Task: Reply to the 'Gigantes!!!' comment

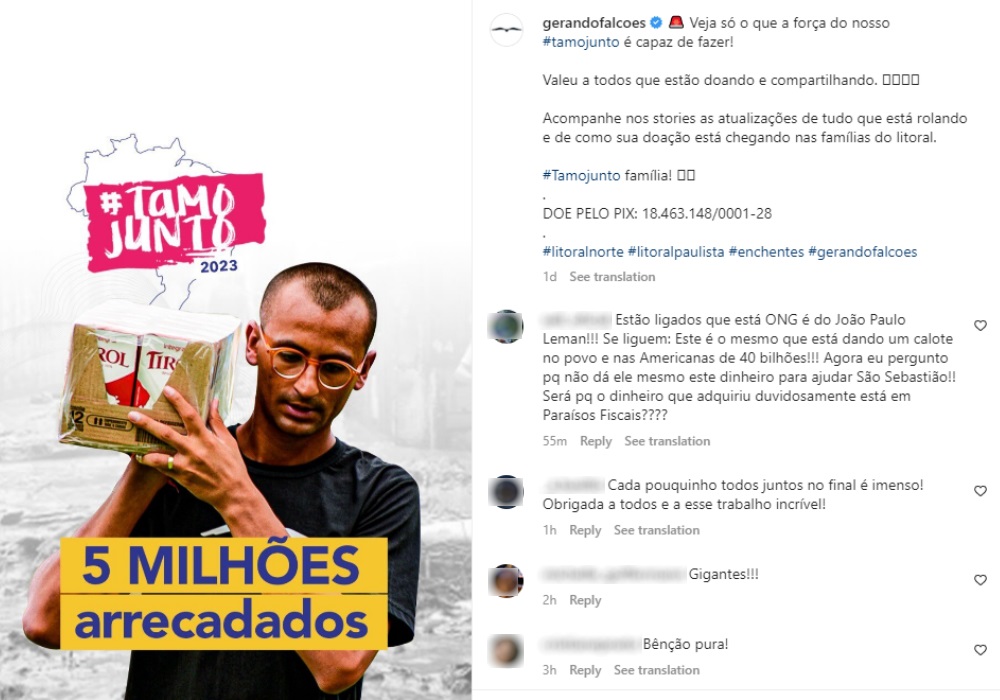Action: coord(585,601)
